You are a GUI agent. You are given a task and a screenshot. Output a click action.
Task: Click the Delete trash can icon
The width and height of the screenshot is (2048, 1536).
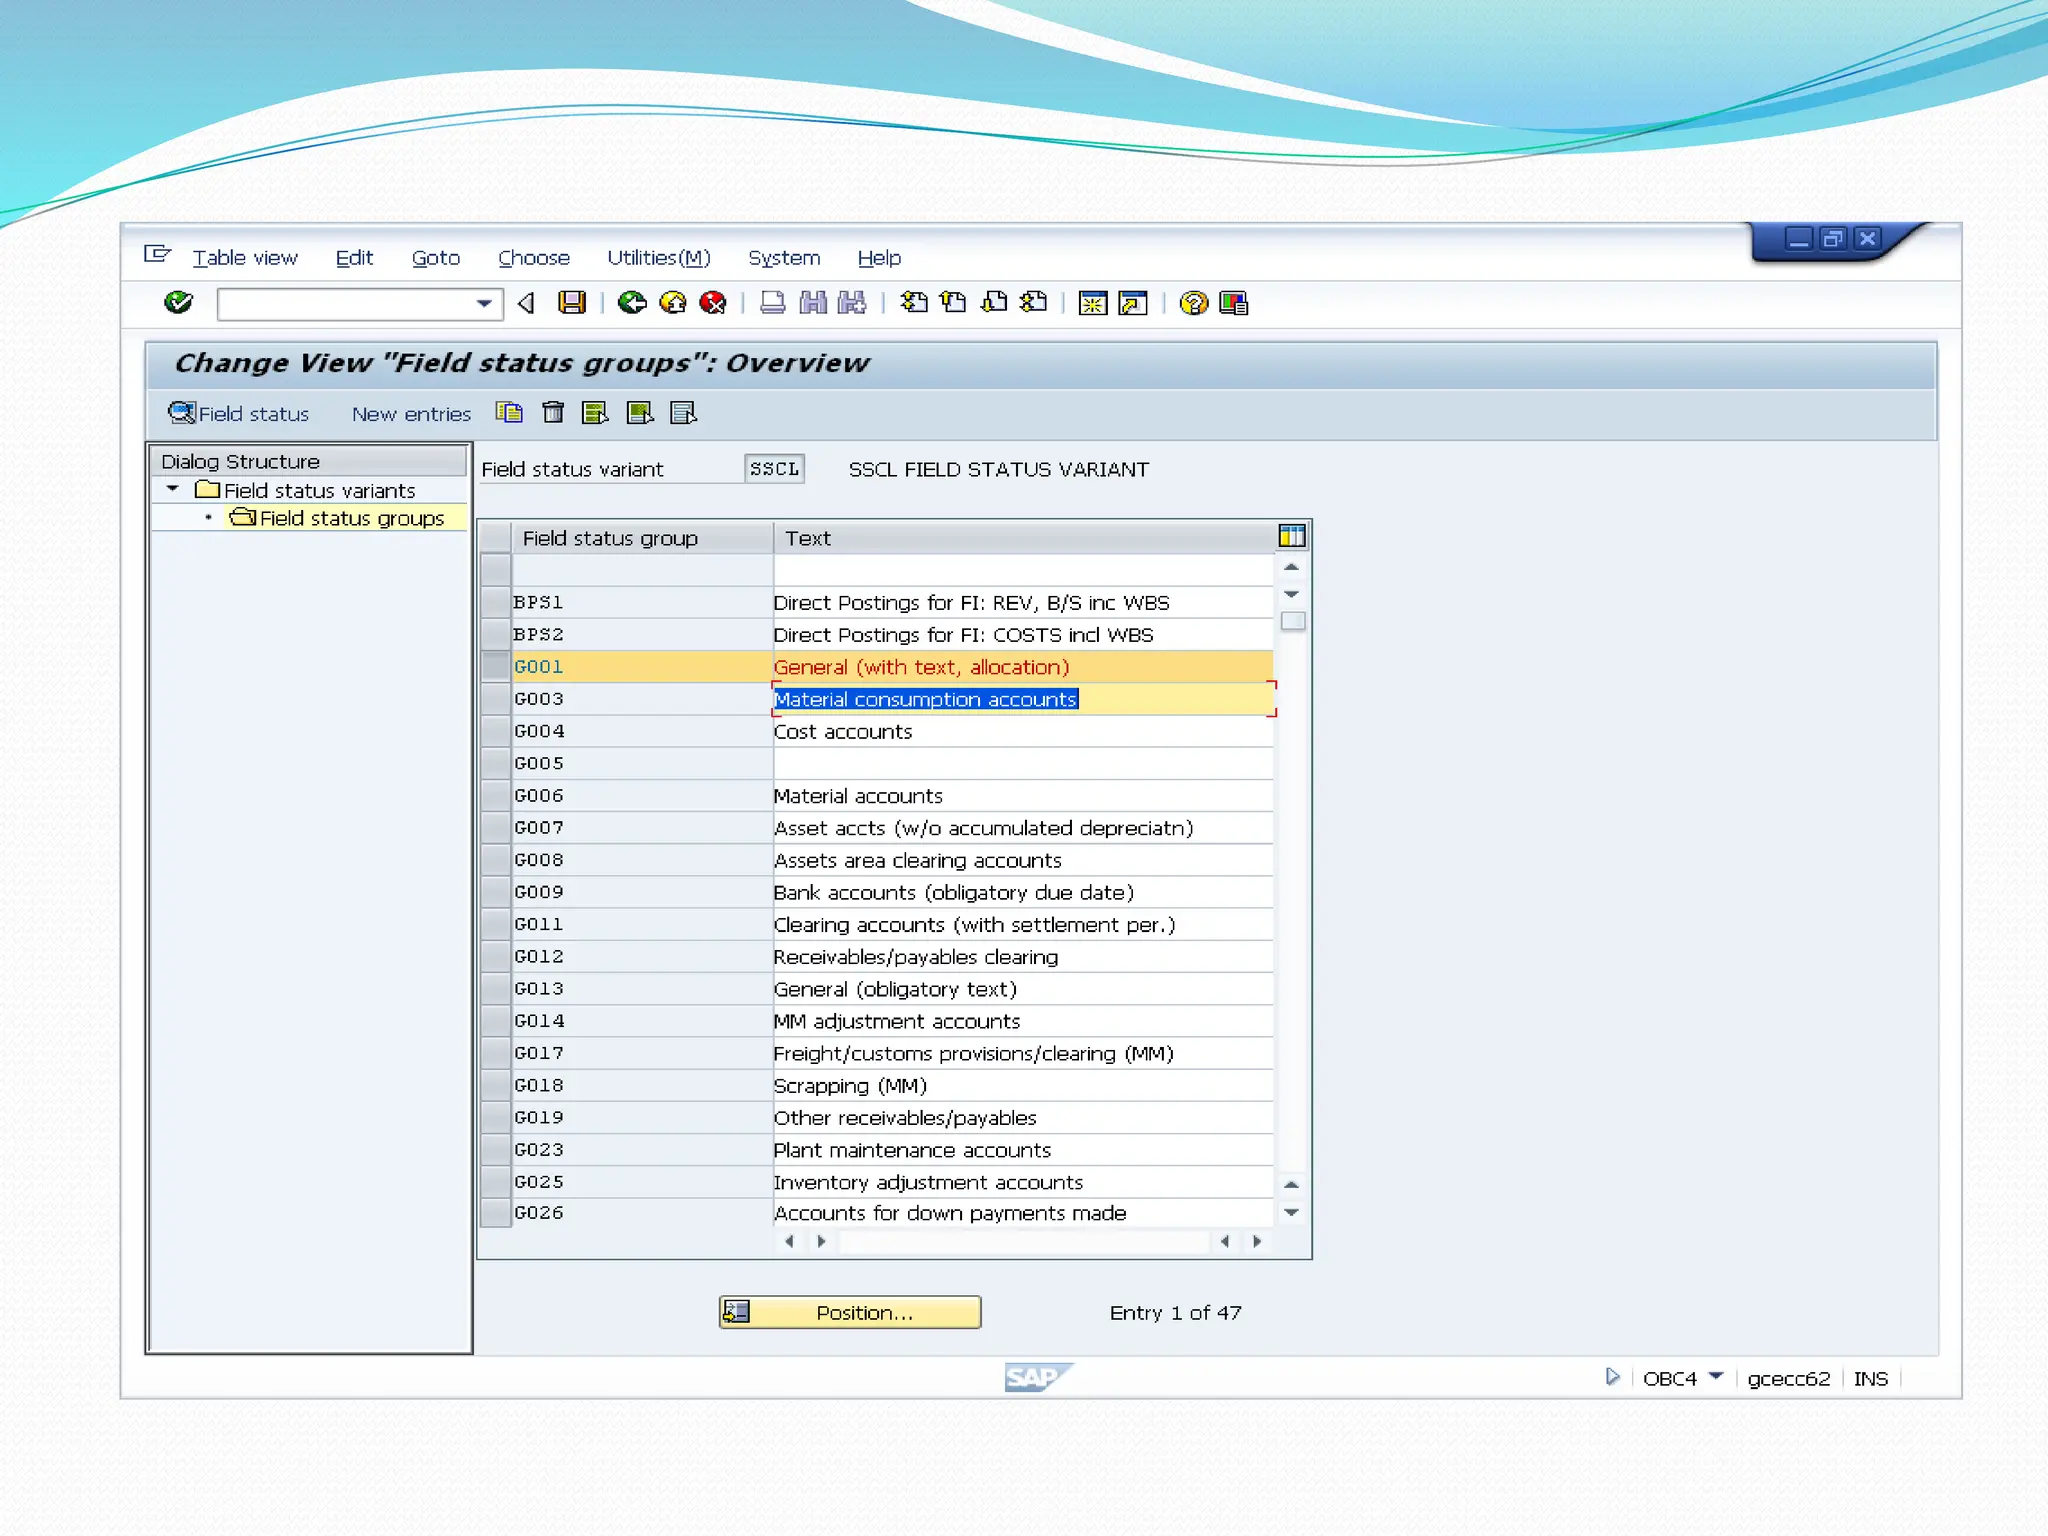[x=553, y=413]
